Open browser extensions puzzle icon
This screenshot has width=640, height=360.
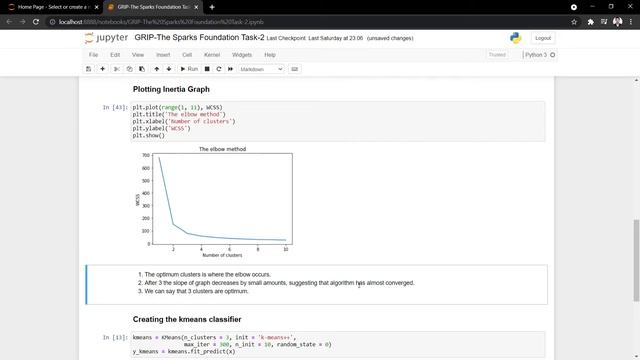590,22
